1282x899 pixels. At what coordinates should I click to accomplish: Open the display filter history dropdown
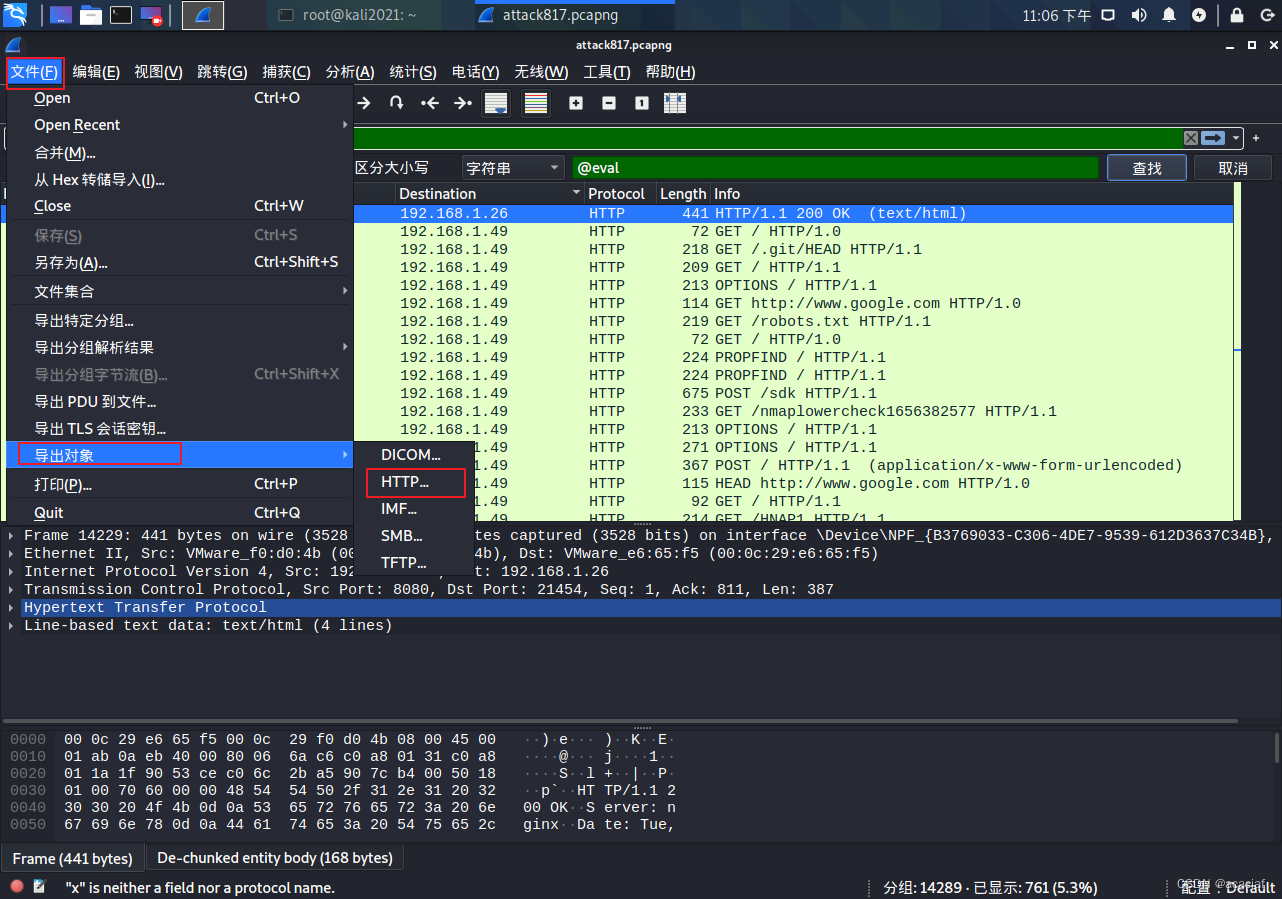1236,138
